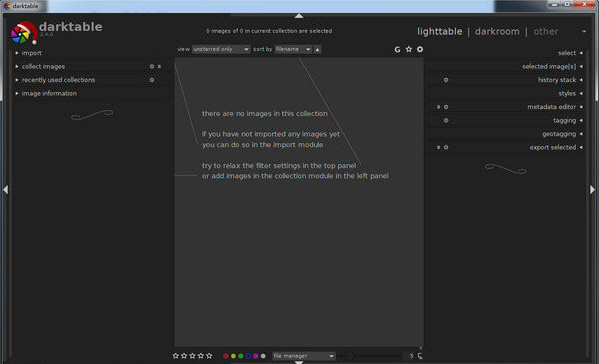Click the display profile icon at bottom right
599x364 pixels.
pyautogui.click(x=420, y=356)
